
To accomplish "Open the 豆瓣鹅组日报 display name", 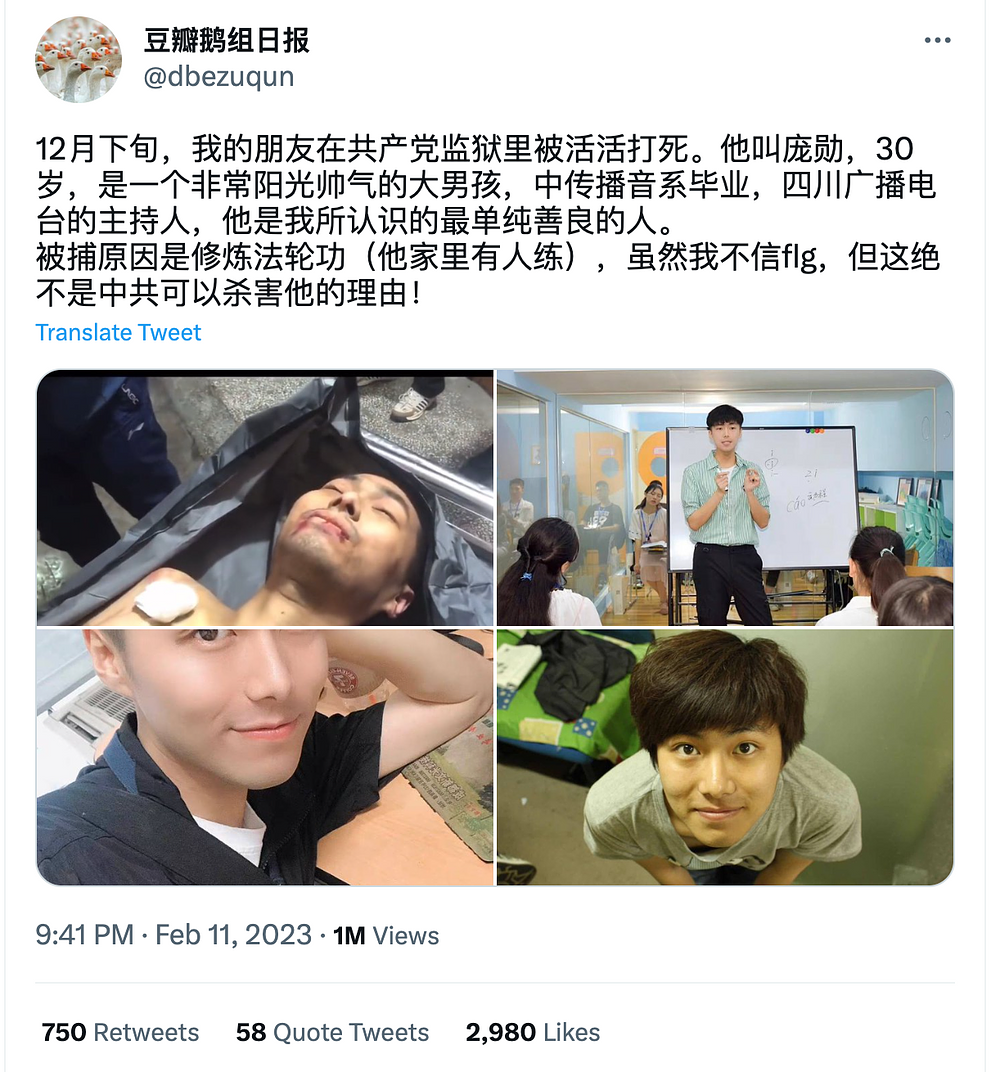I will (x=226, y=41).
